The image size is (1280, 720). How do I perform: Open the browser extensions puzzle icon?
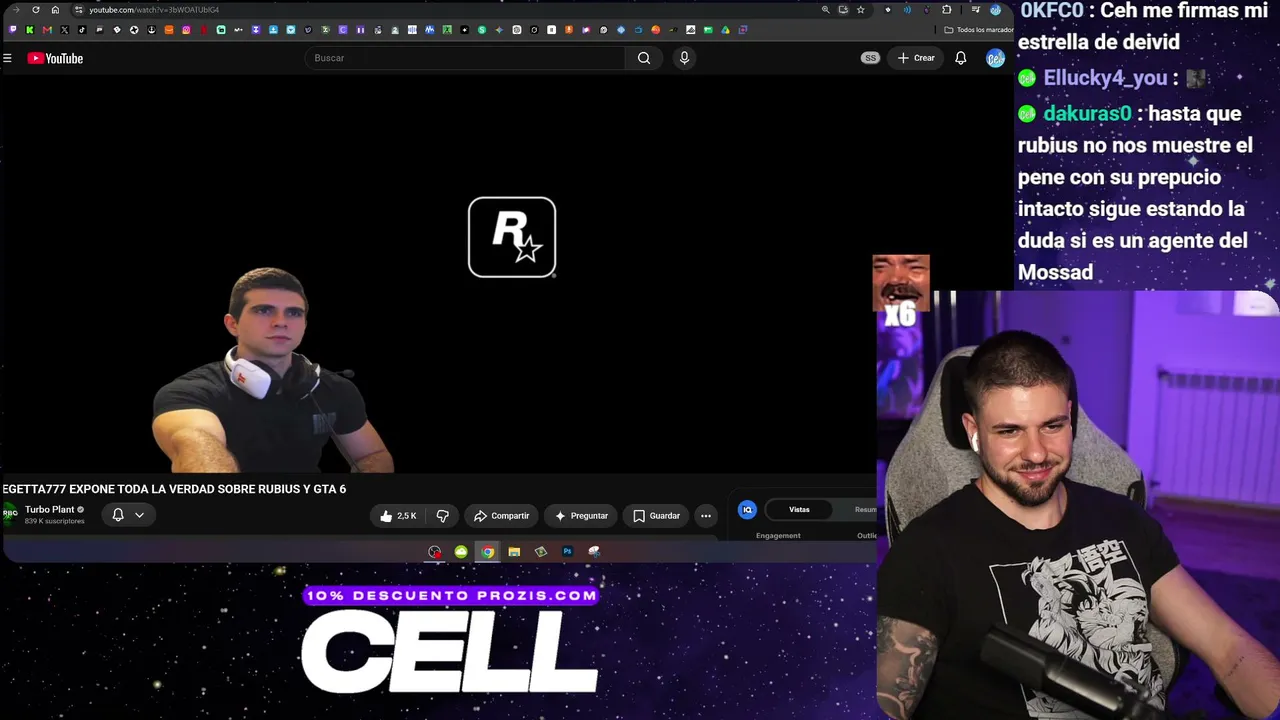946,10
